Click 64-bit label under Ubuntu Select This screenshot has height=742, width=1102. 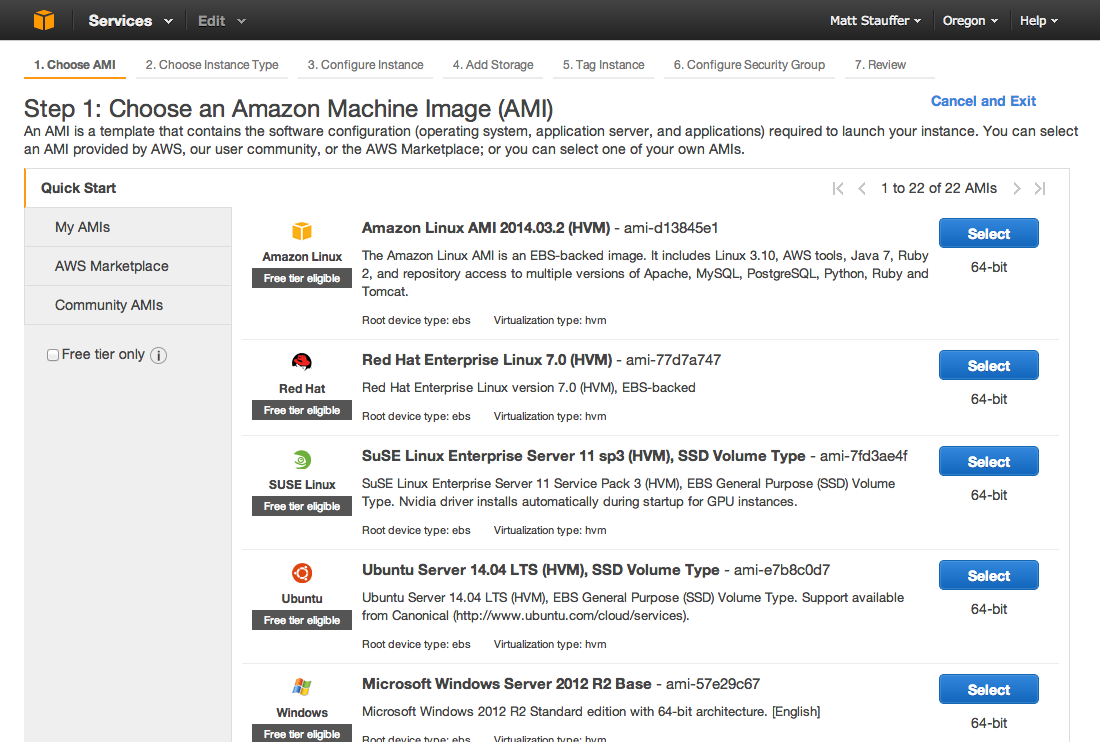(x=989, y=609)
